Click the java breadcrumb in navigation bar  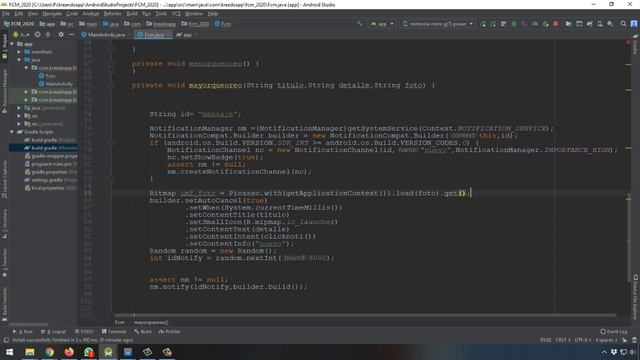point(111,24)
